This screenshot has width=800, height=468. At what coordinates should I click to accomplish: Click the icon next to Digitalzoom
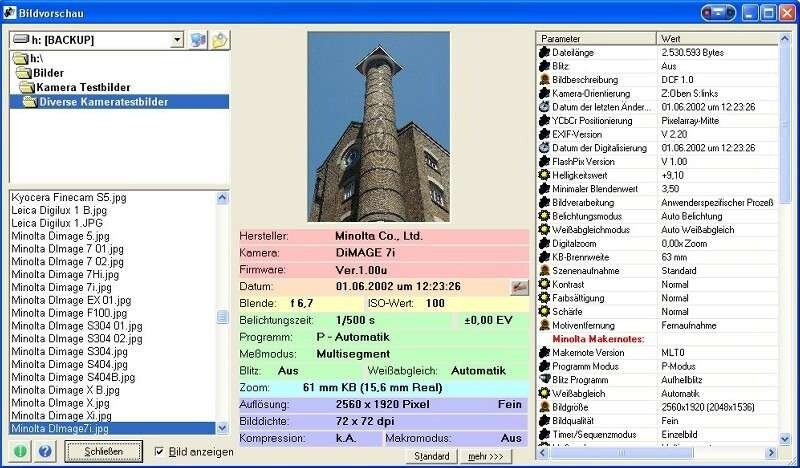[544, 243]
